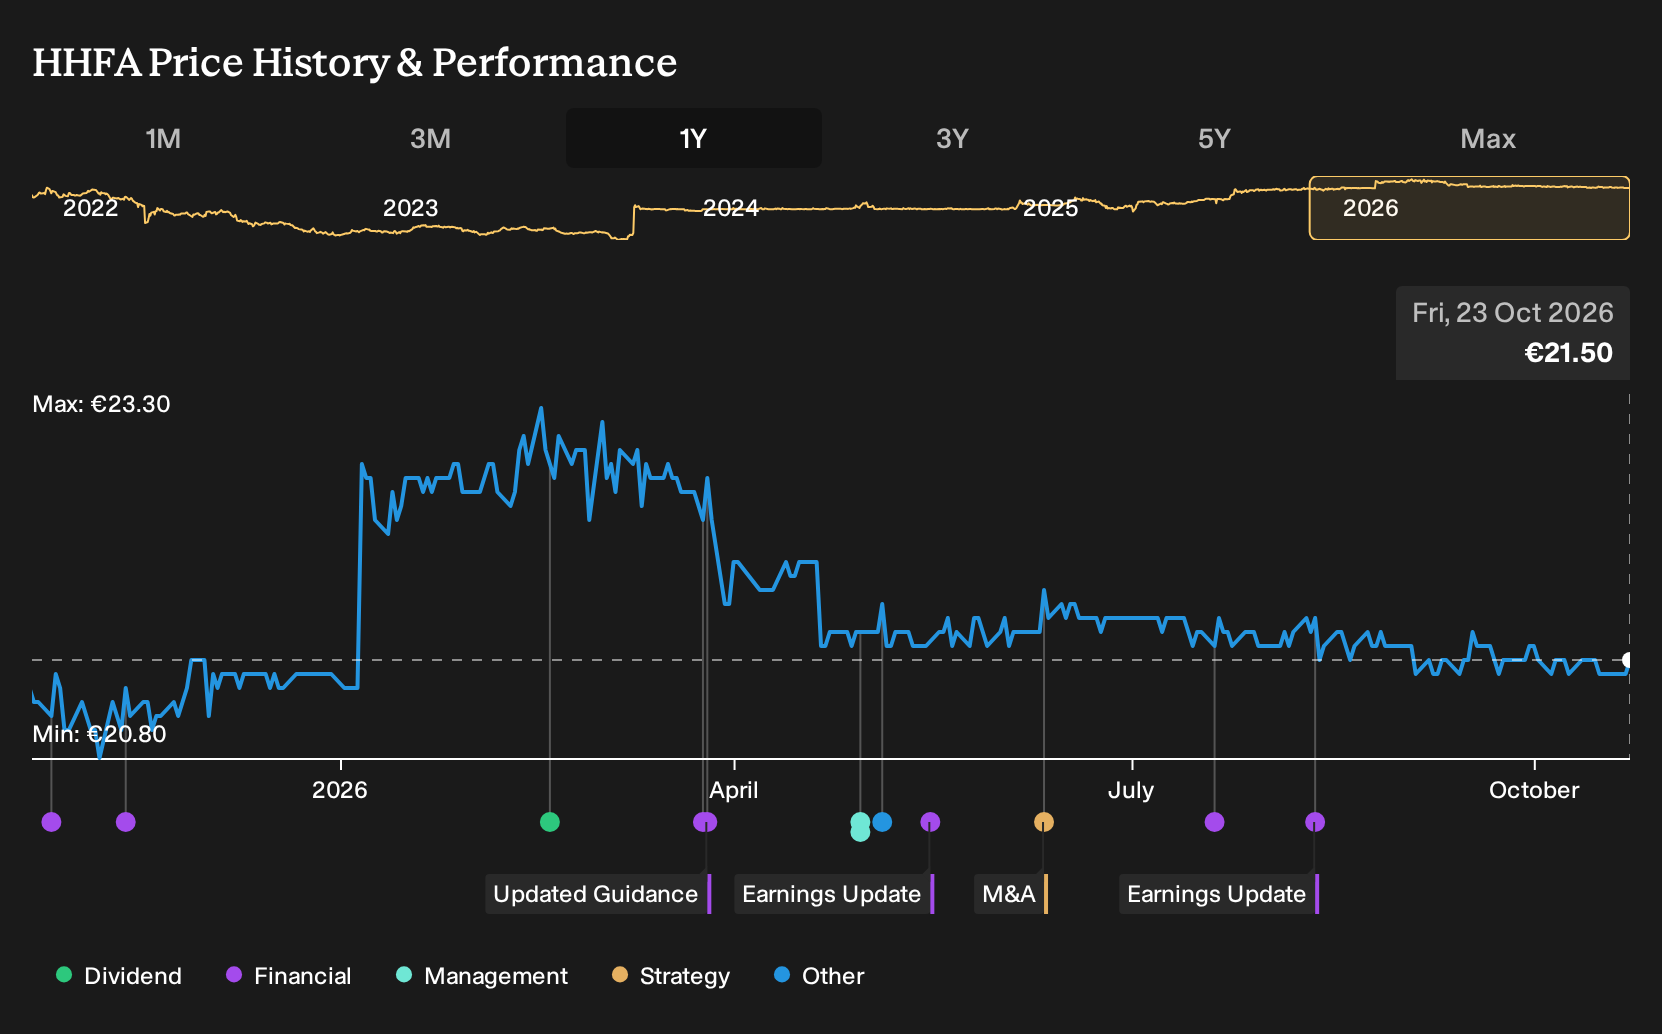1662x1034 pixels.
Task: Click the Min: €20.80 label
Action: click(x=99, y=734)
